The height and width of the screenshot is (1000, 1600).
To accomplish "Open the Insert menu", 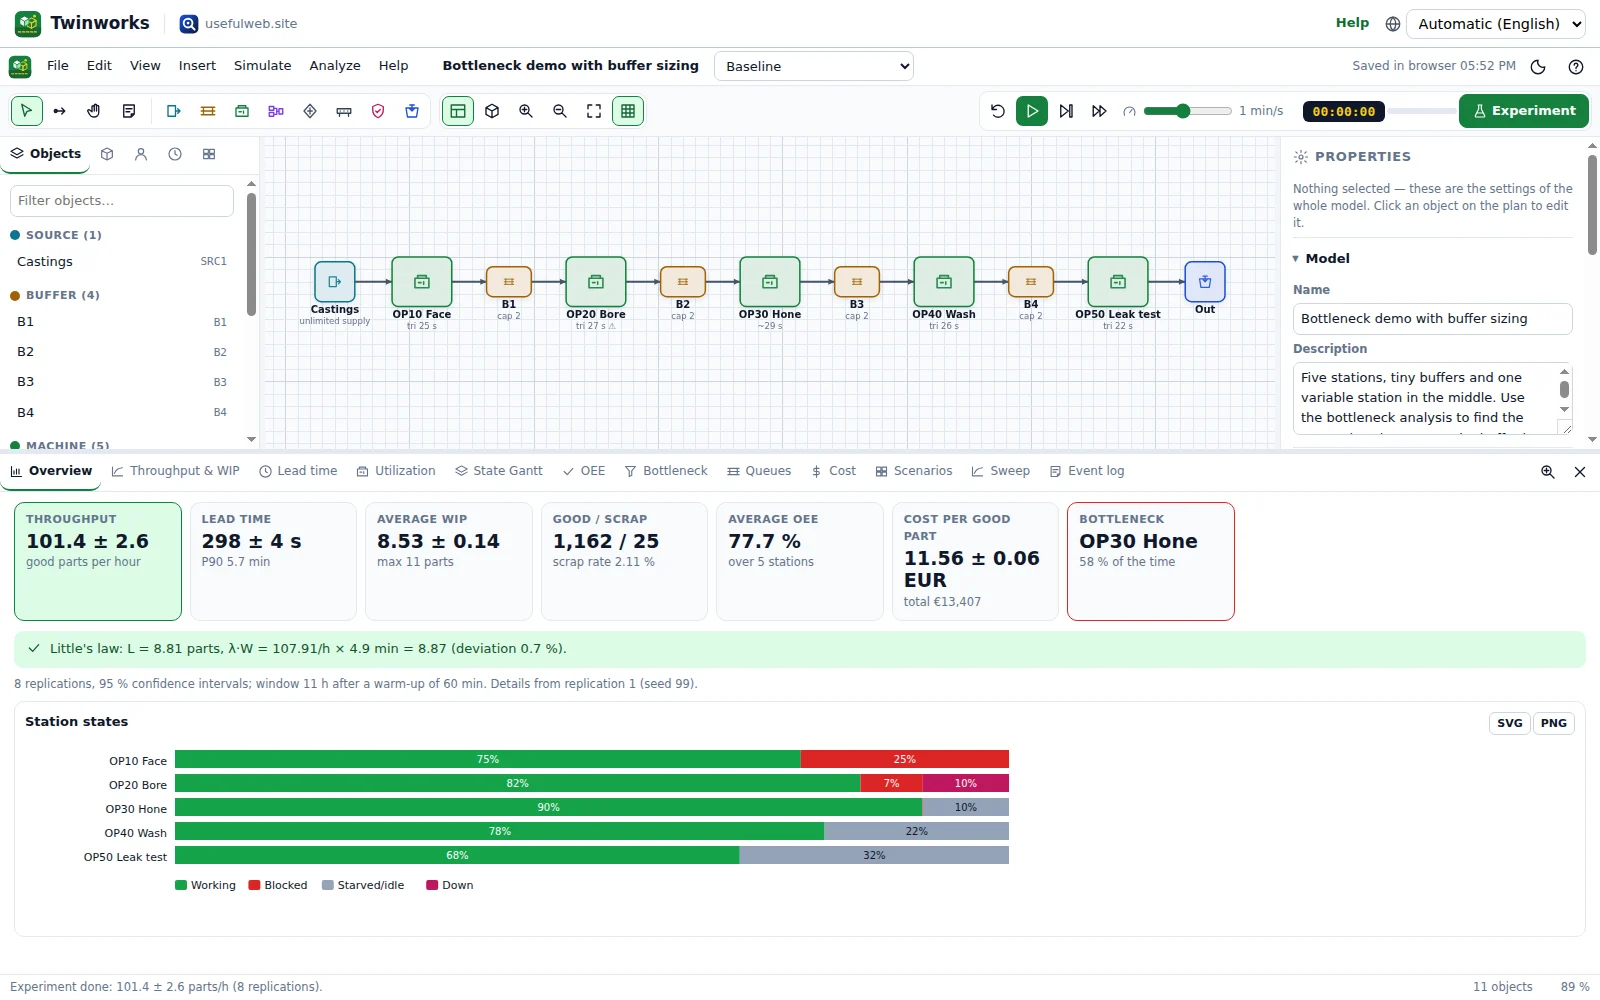I will [197, 66].
